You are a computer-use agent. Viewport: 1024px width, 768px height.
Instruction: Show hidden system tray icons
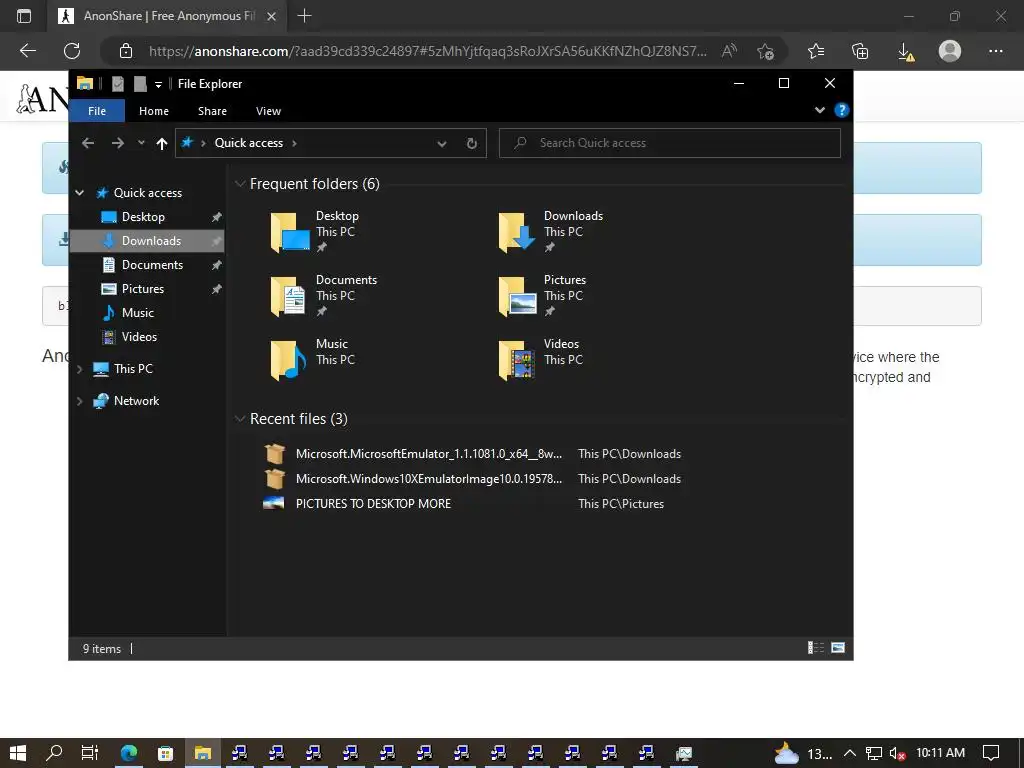click(x=850, y=753)
